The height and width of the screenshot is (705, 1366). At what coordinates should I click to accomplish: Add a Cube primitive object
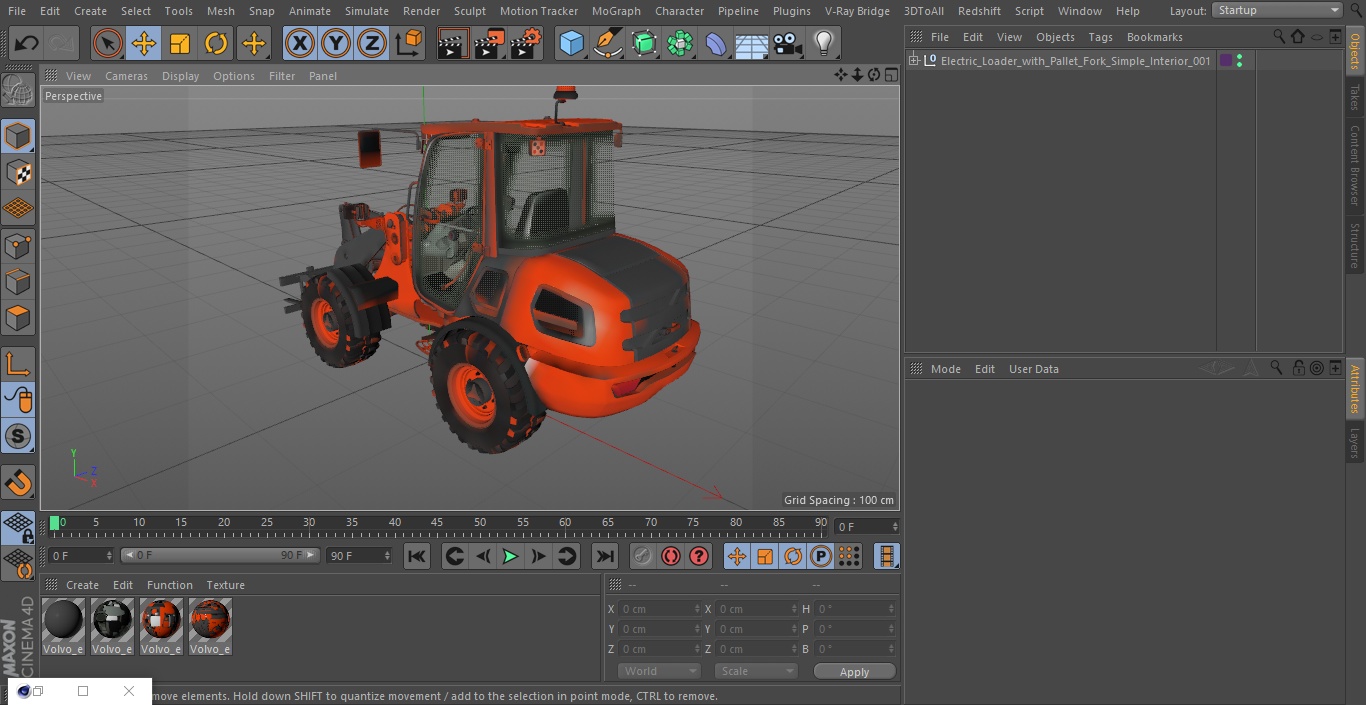click(571, 43)
